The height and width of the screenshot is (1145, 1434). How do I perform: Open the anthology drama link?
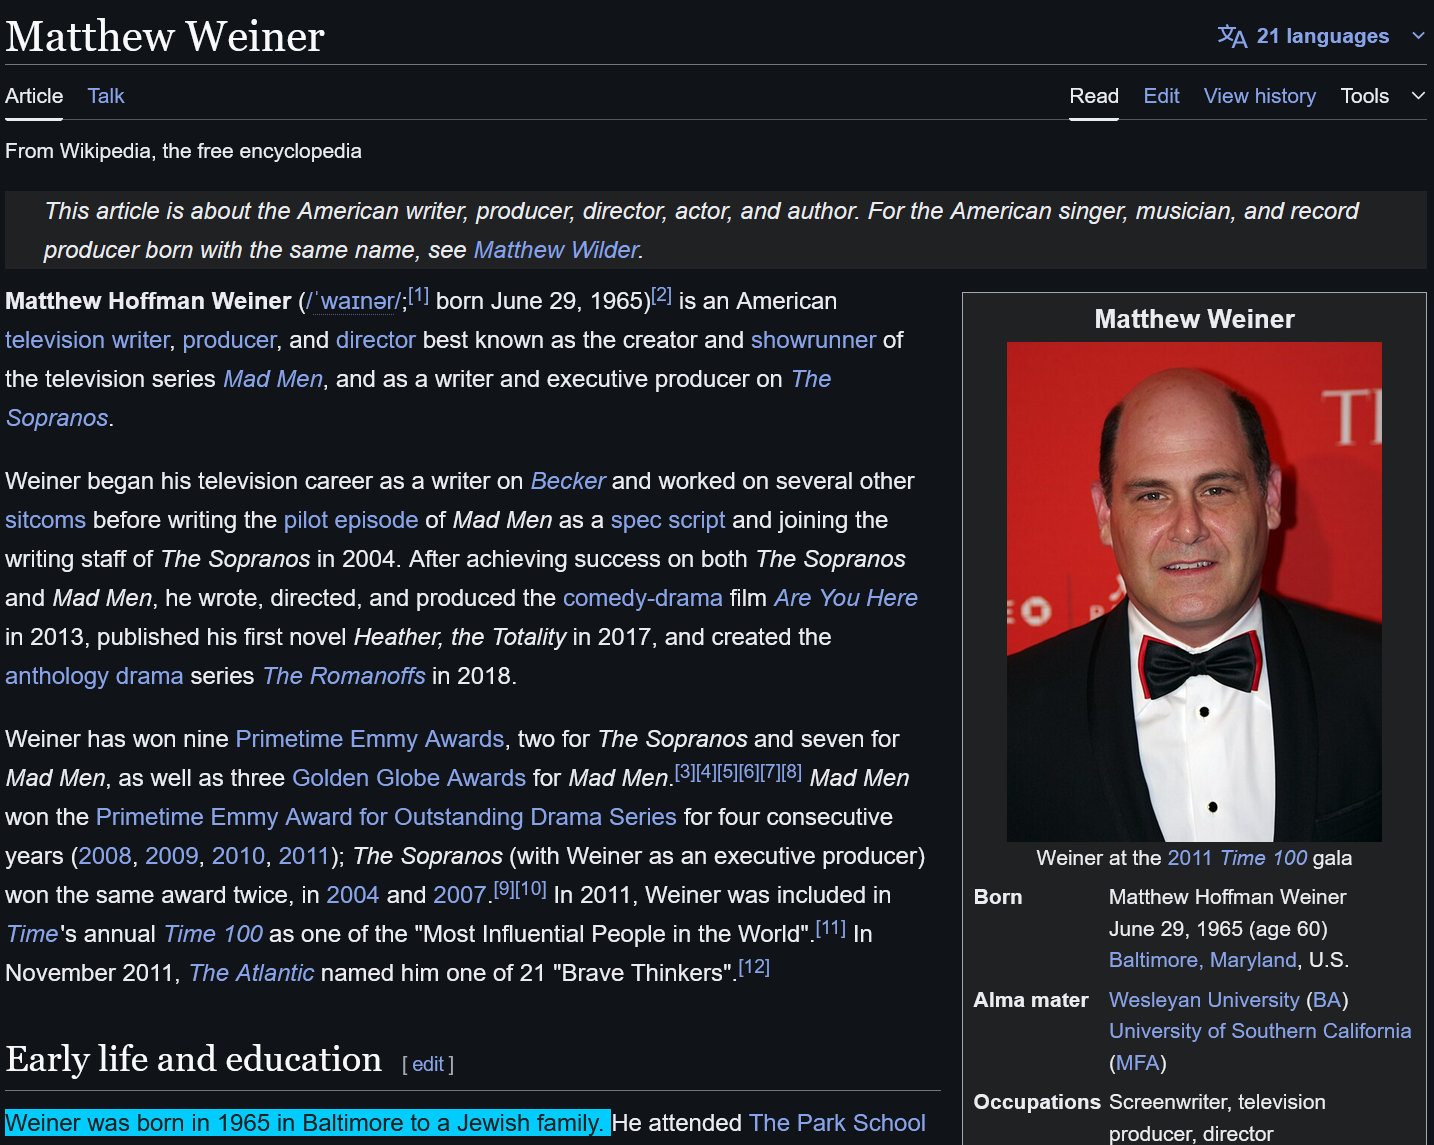coord(94,676)
